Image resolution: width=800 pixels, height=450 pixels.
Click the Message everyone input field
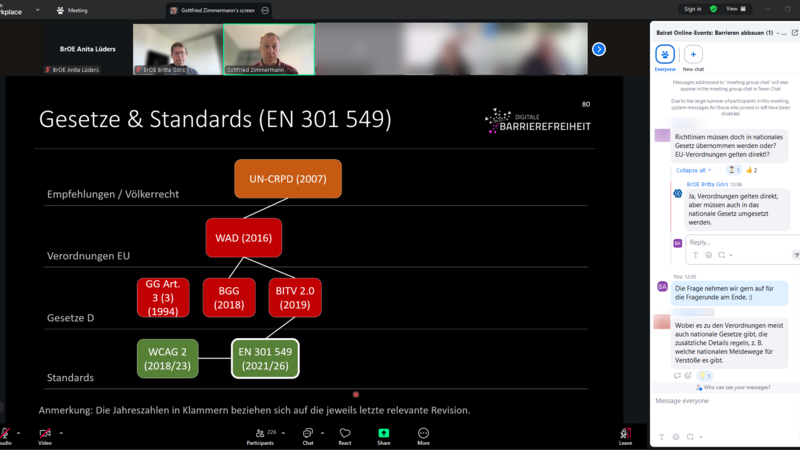coord(720,401)
